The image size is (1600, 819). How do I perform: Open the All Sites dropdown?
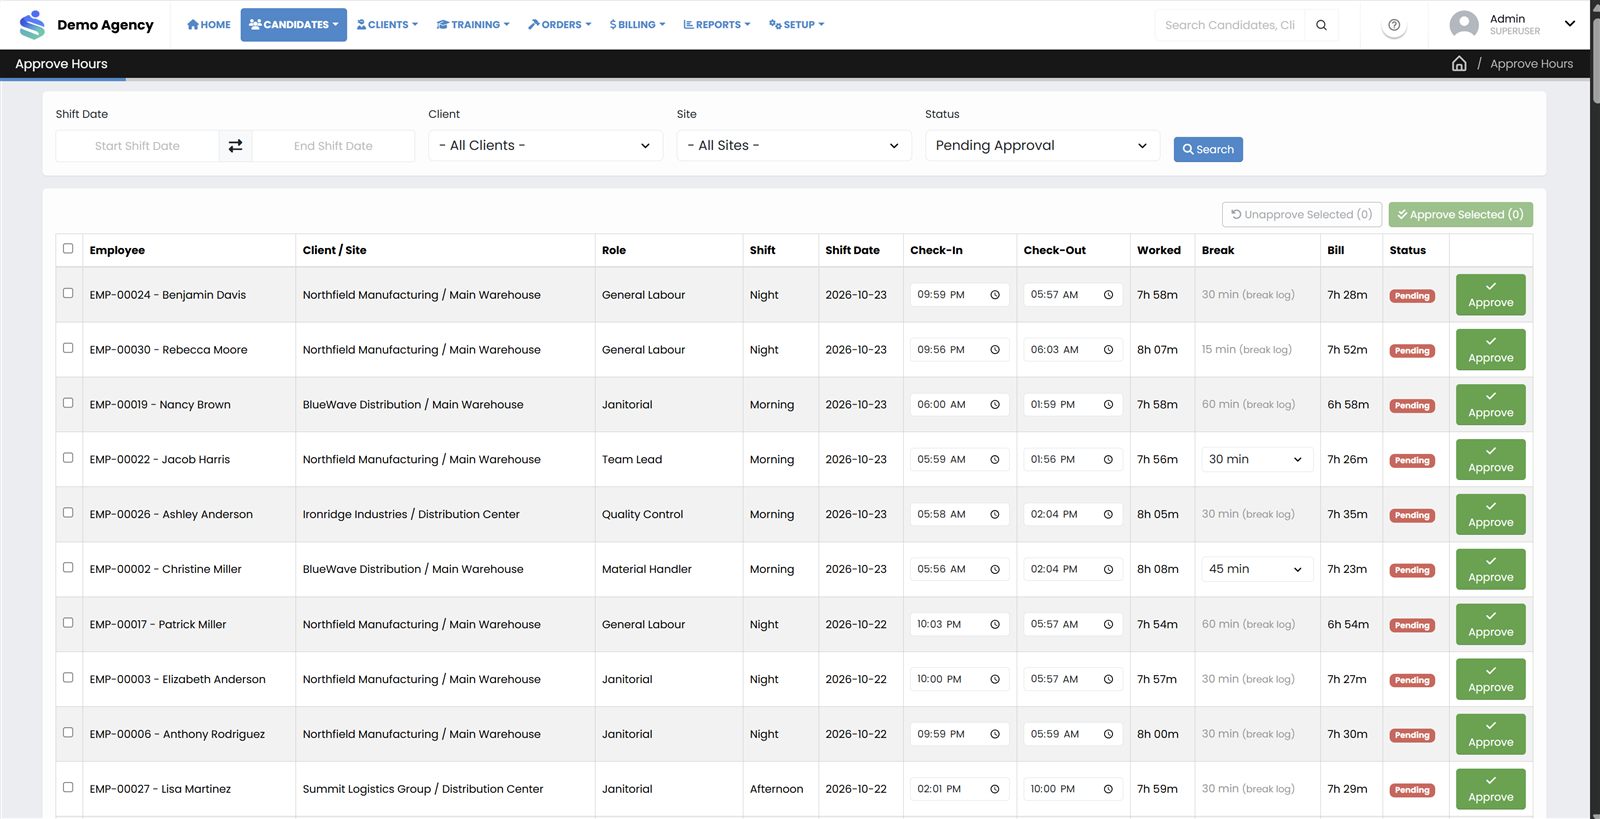[x=794, y=146]
